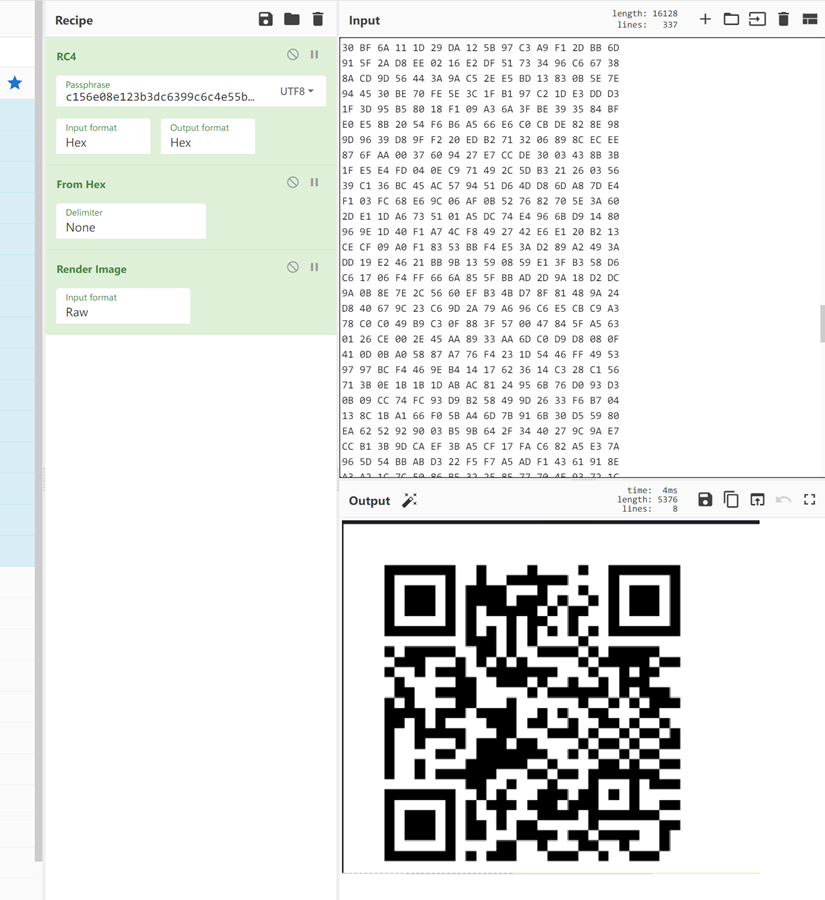Save the recipe using the floppy icon

(x=265, y=19)
